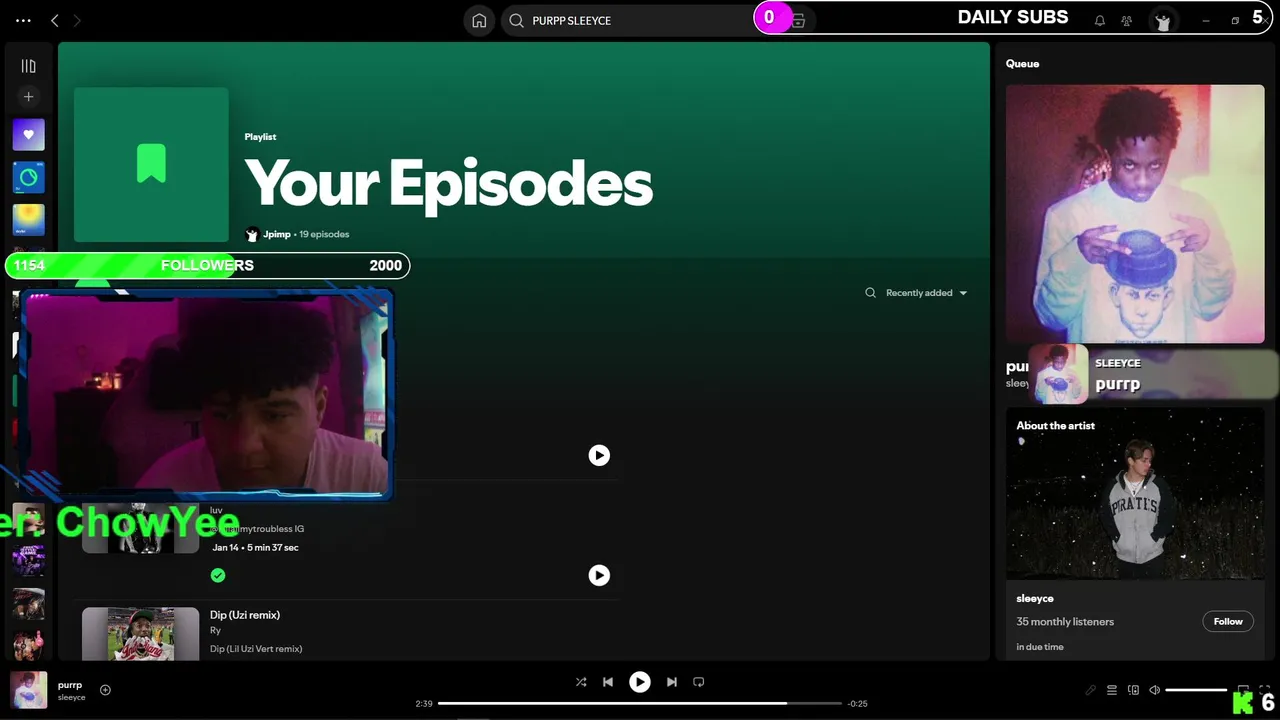
Task: Click 35 monthly listeners text
Action: point(1065,622)
